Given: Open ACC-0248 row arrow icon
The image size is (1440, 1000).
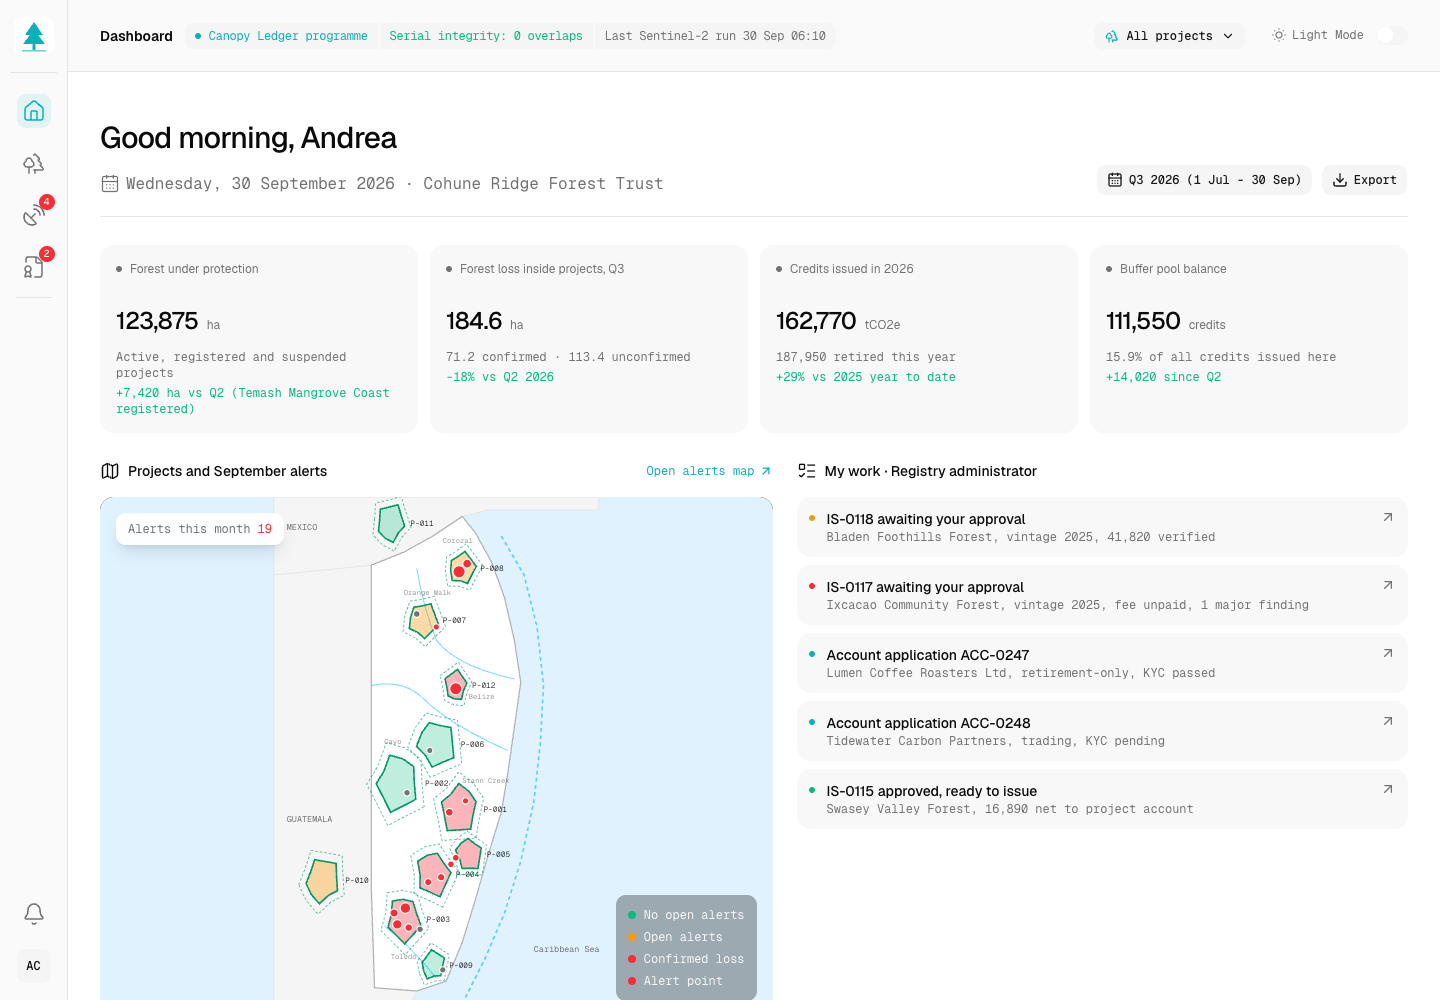Looking at the screenshot, I should [1387, 721].
